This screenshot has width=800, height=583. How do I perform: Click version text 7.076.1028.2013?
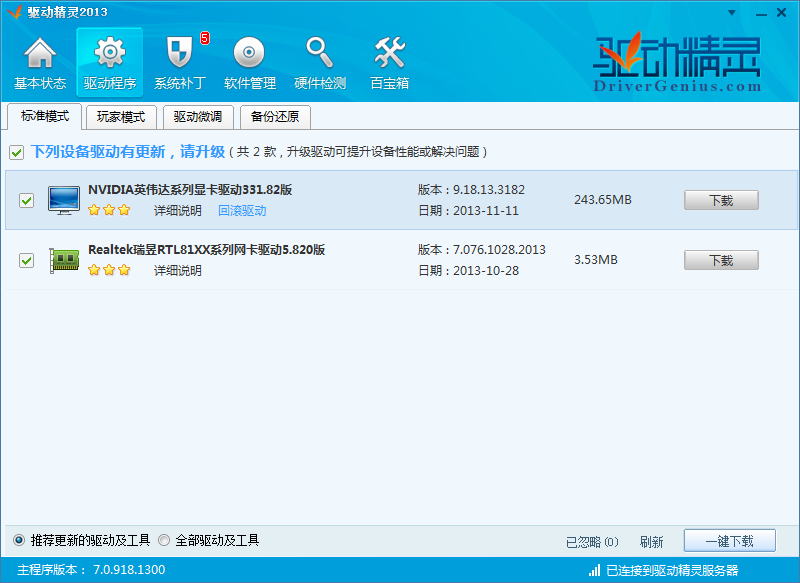(x=499, y=249)
